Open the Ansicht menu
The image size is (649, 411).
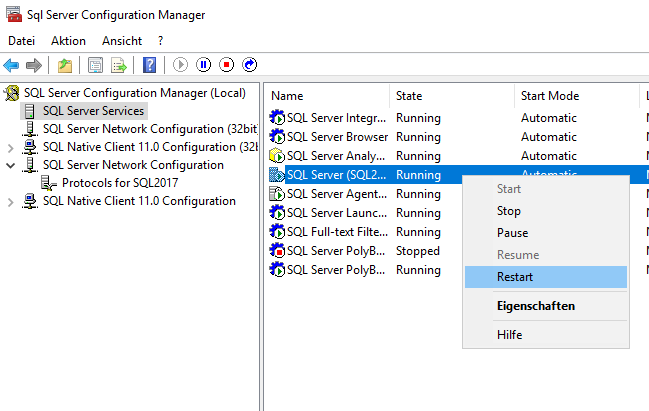(122, 41)
